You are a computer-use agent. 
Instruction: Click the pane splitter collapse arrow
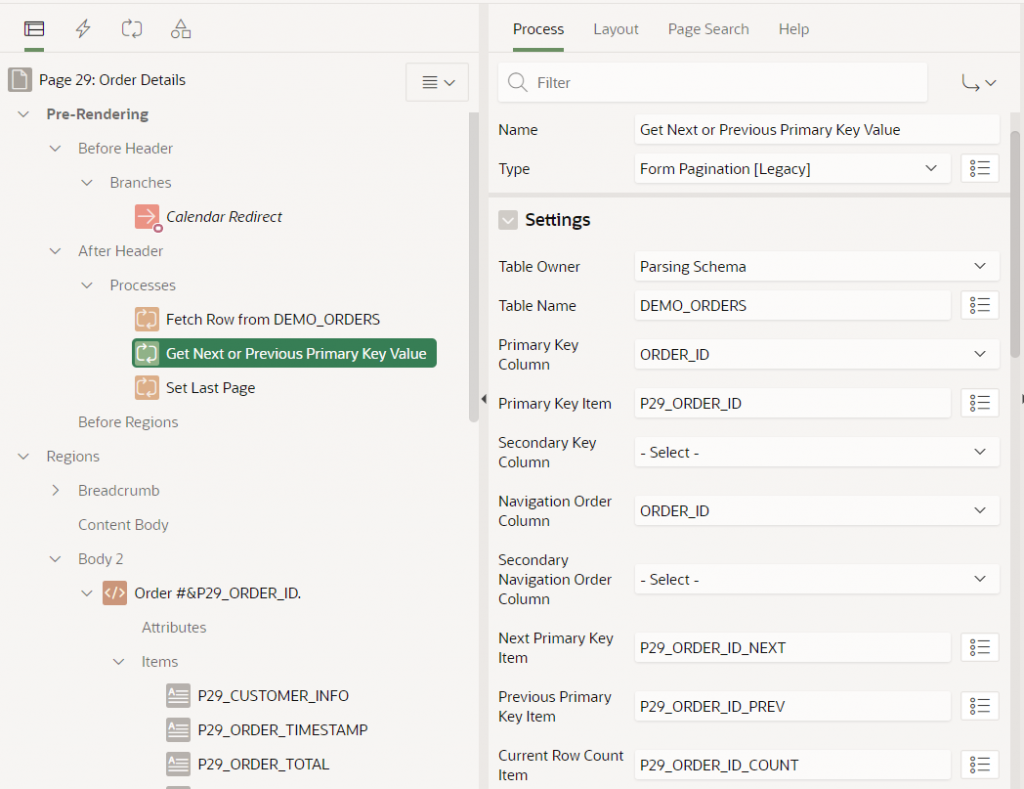point(484,399)
